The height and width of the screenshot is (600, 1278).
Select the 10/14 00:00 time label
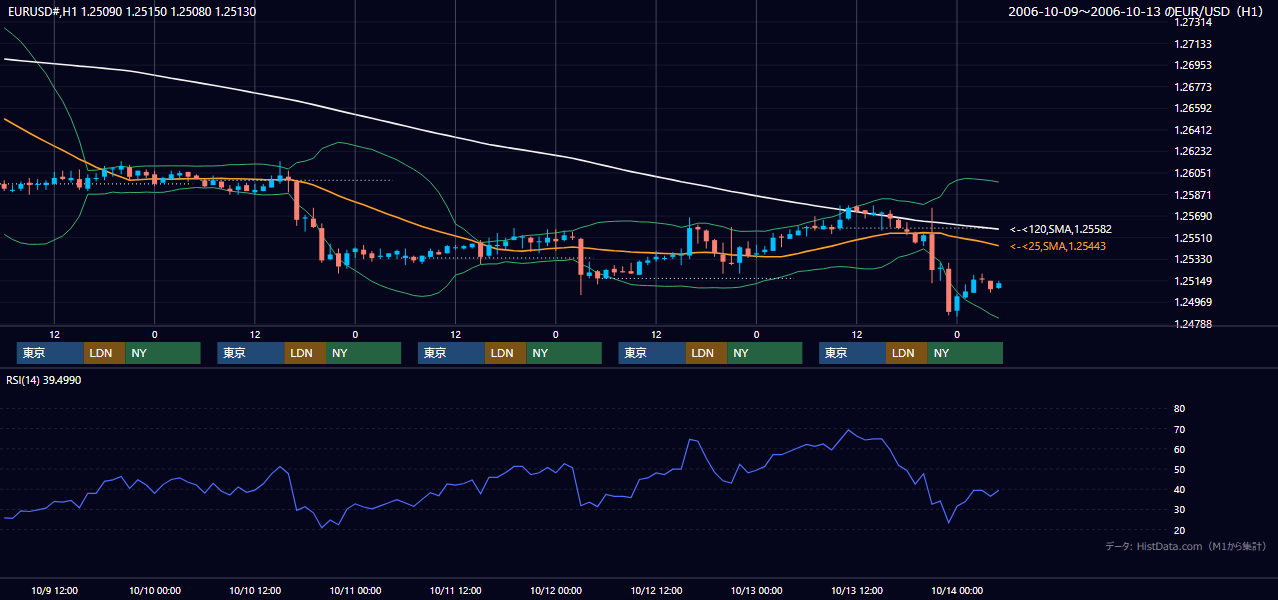tap(957, 590)
